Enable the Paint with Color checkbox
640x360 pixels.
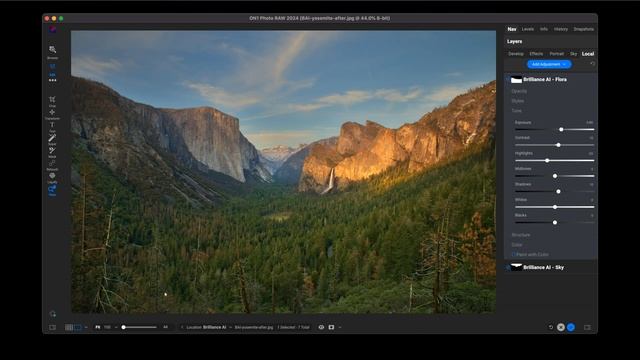(514, 255)
